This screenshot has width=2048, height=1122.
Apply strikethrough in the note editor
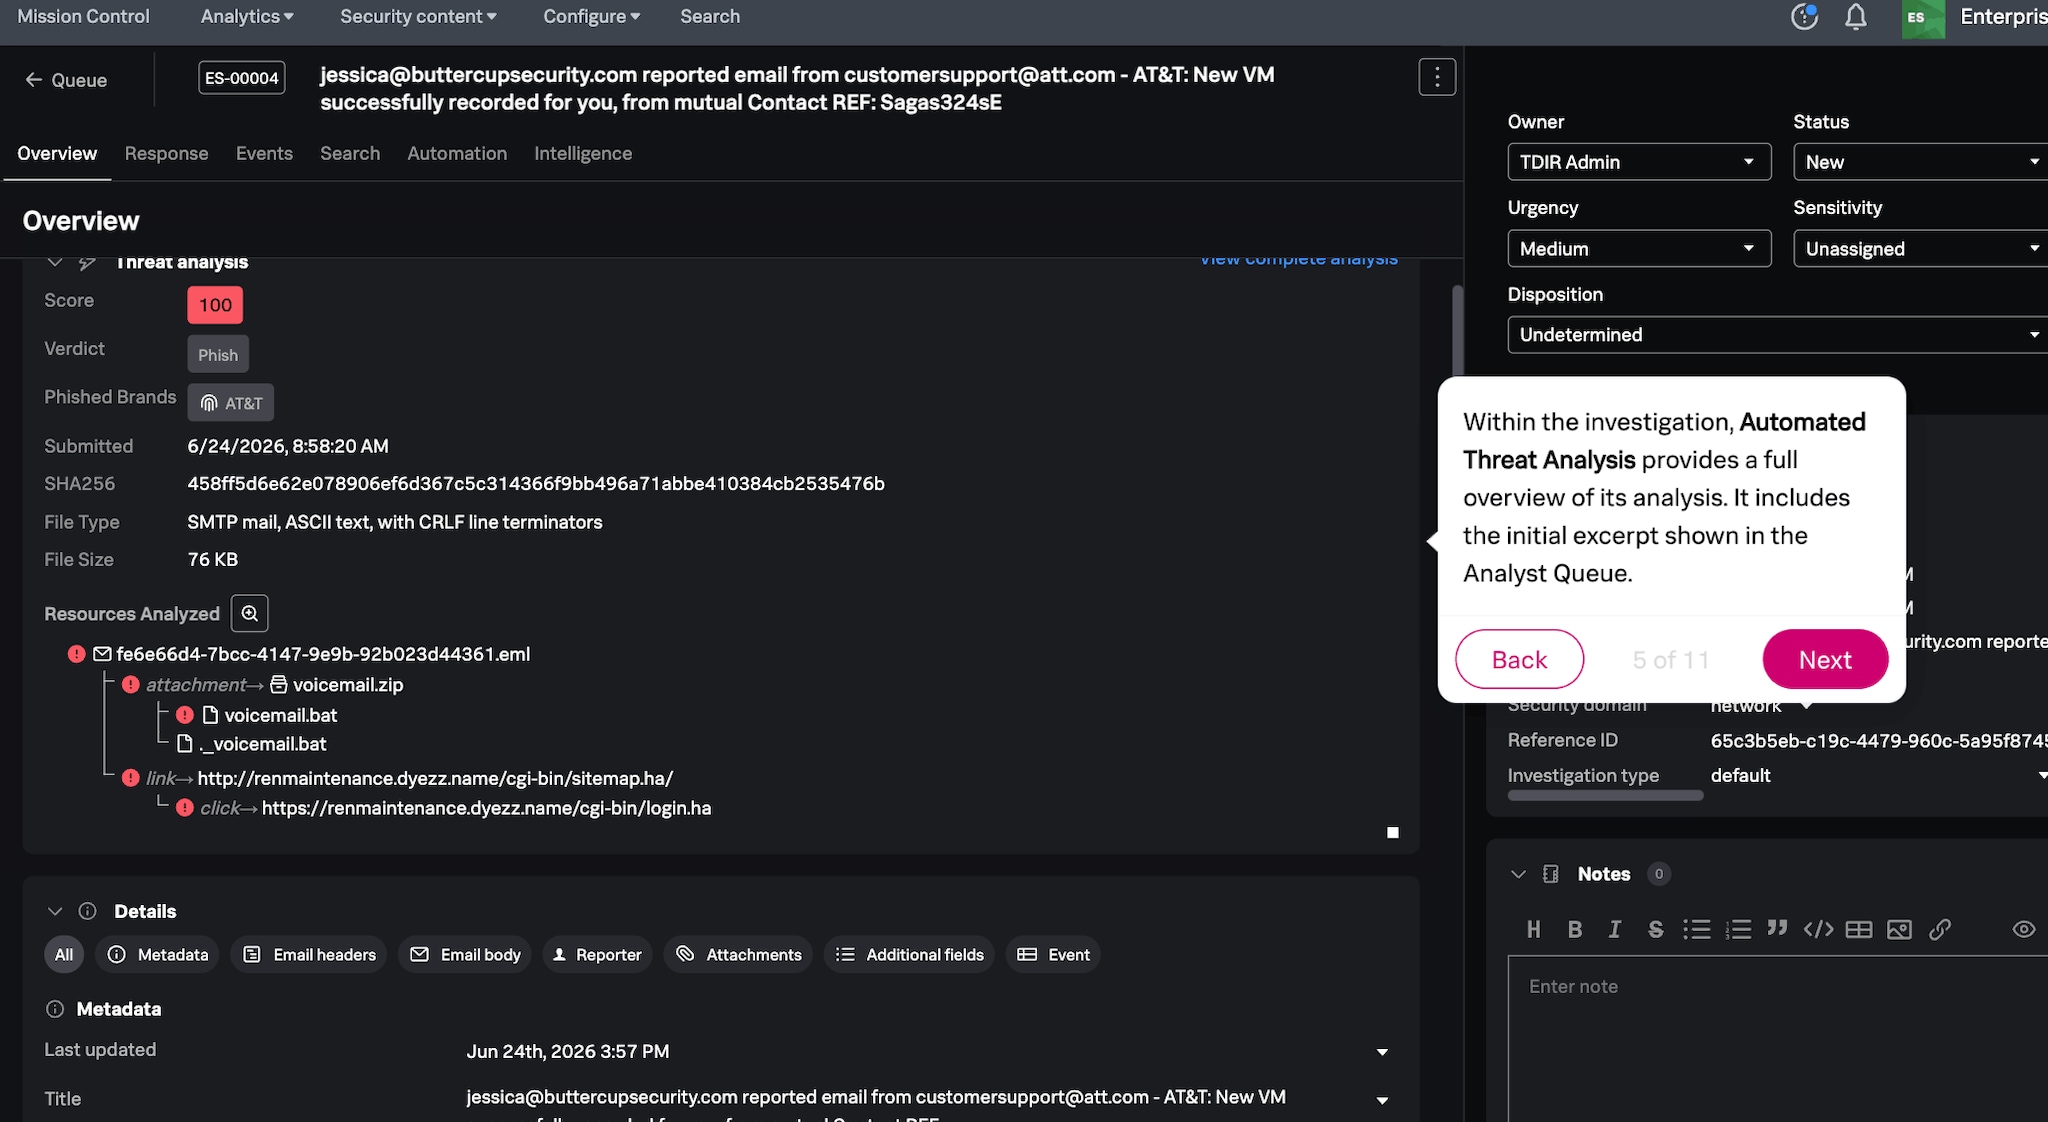tap(1656, 929)
